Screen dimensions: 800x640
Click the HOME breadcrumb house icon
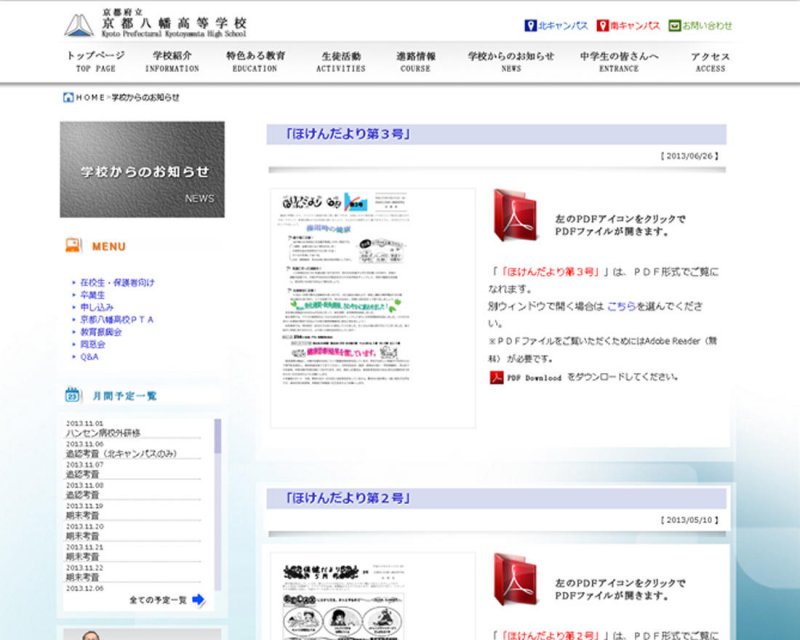point(68,97)
